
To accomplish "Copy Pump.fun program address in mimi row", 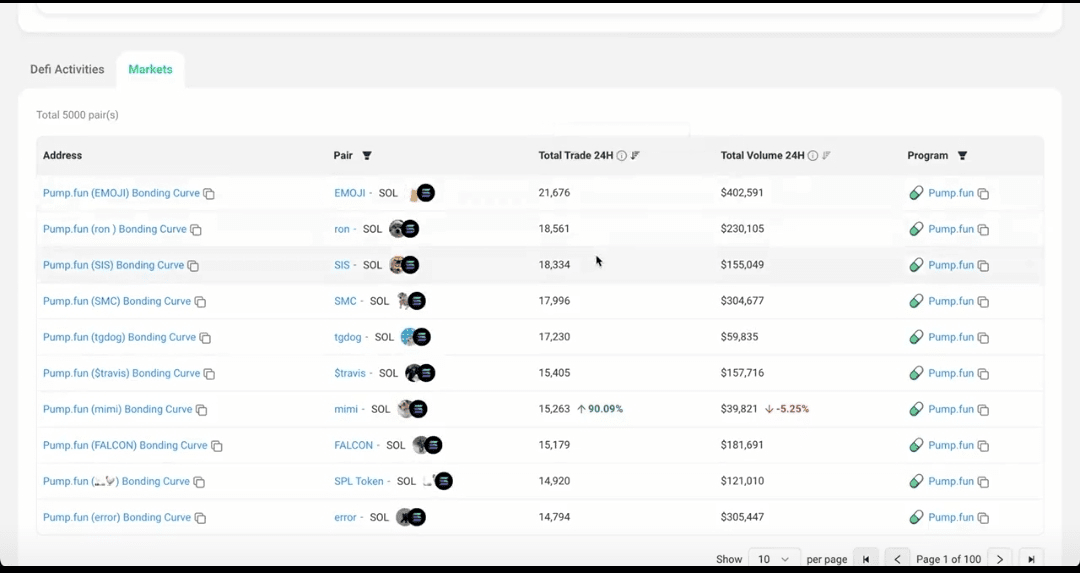I will click(983, 410).
